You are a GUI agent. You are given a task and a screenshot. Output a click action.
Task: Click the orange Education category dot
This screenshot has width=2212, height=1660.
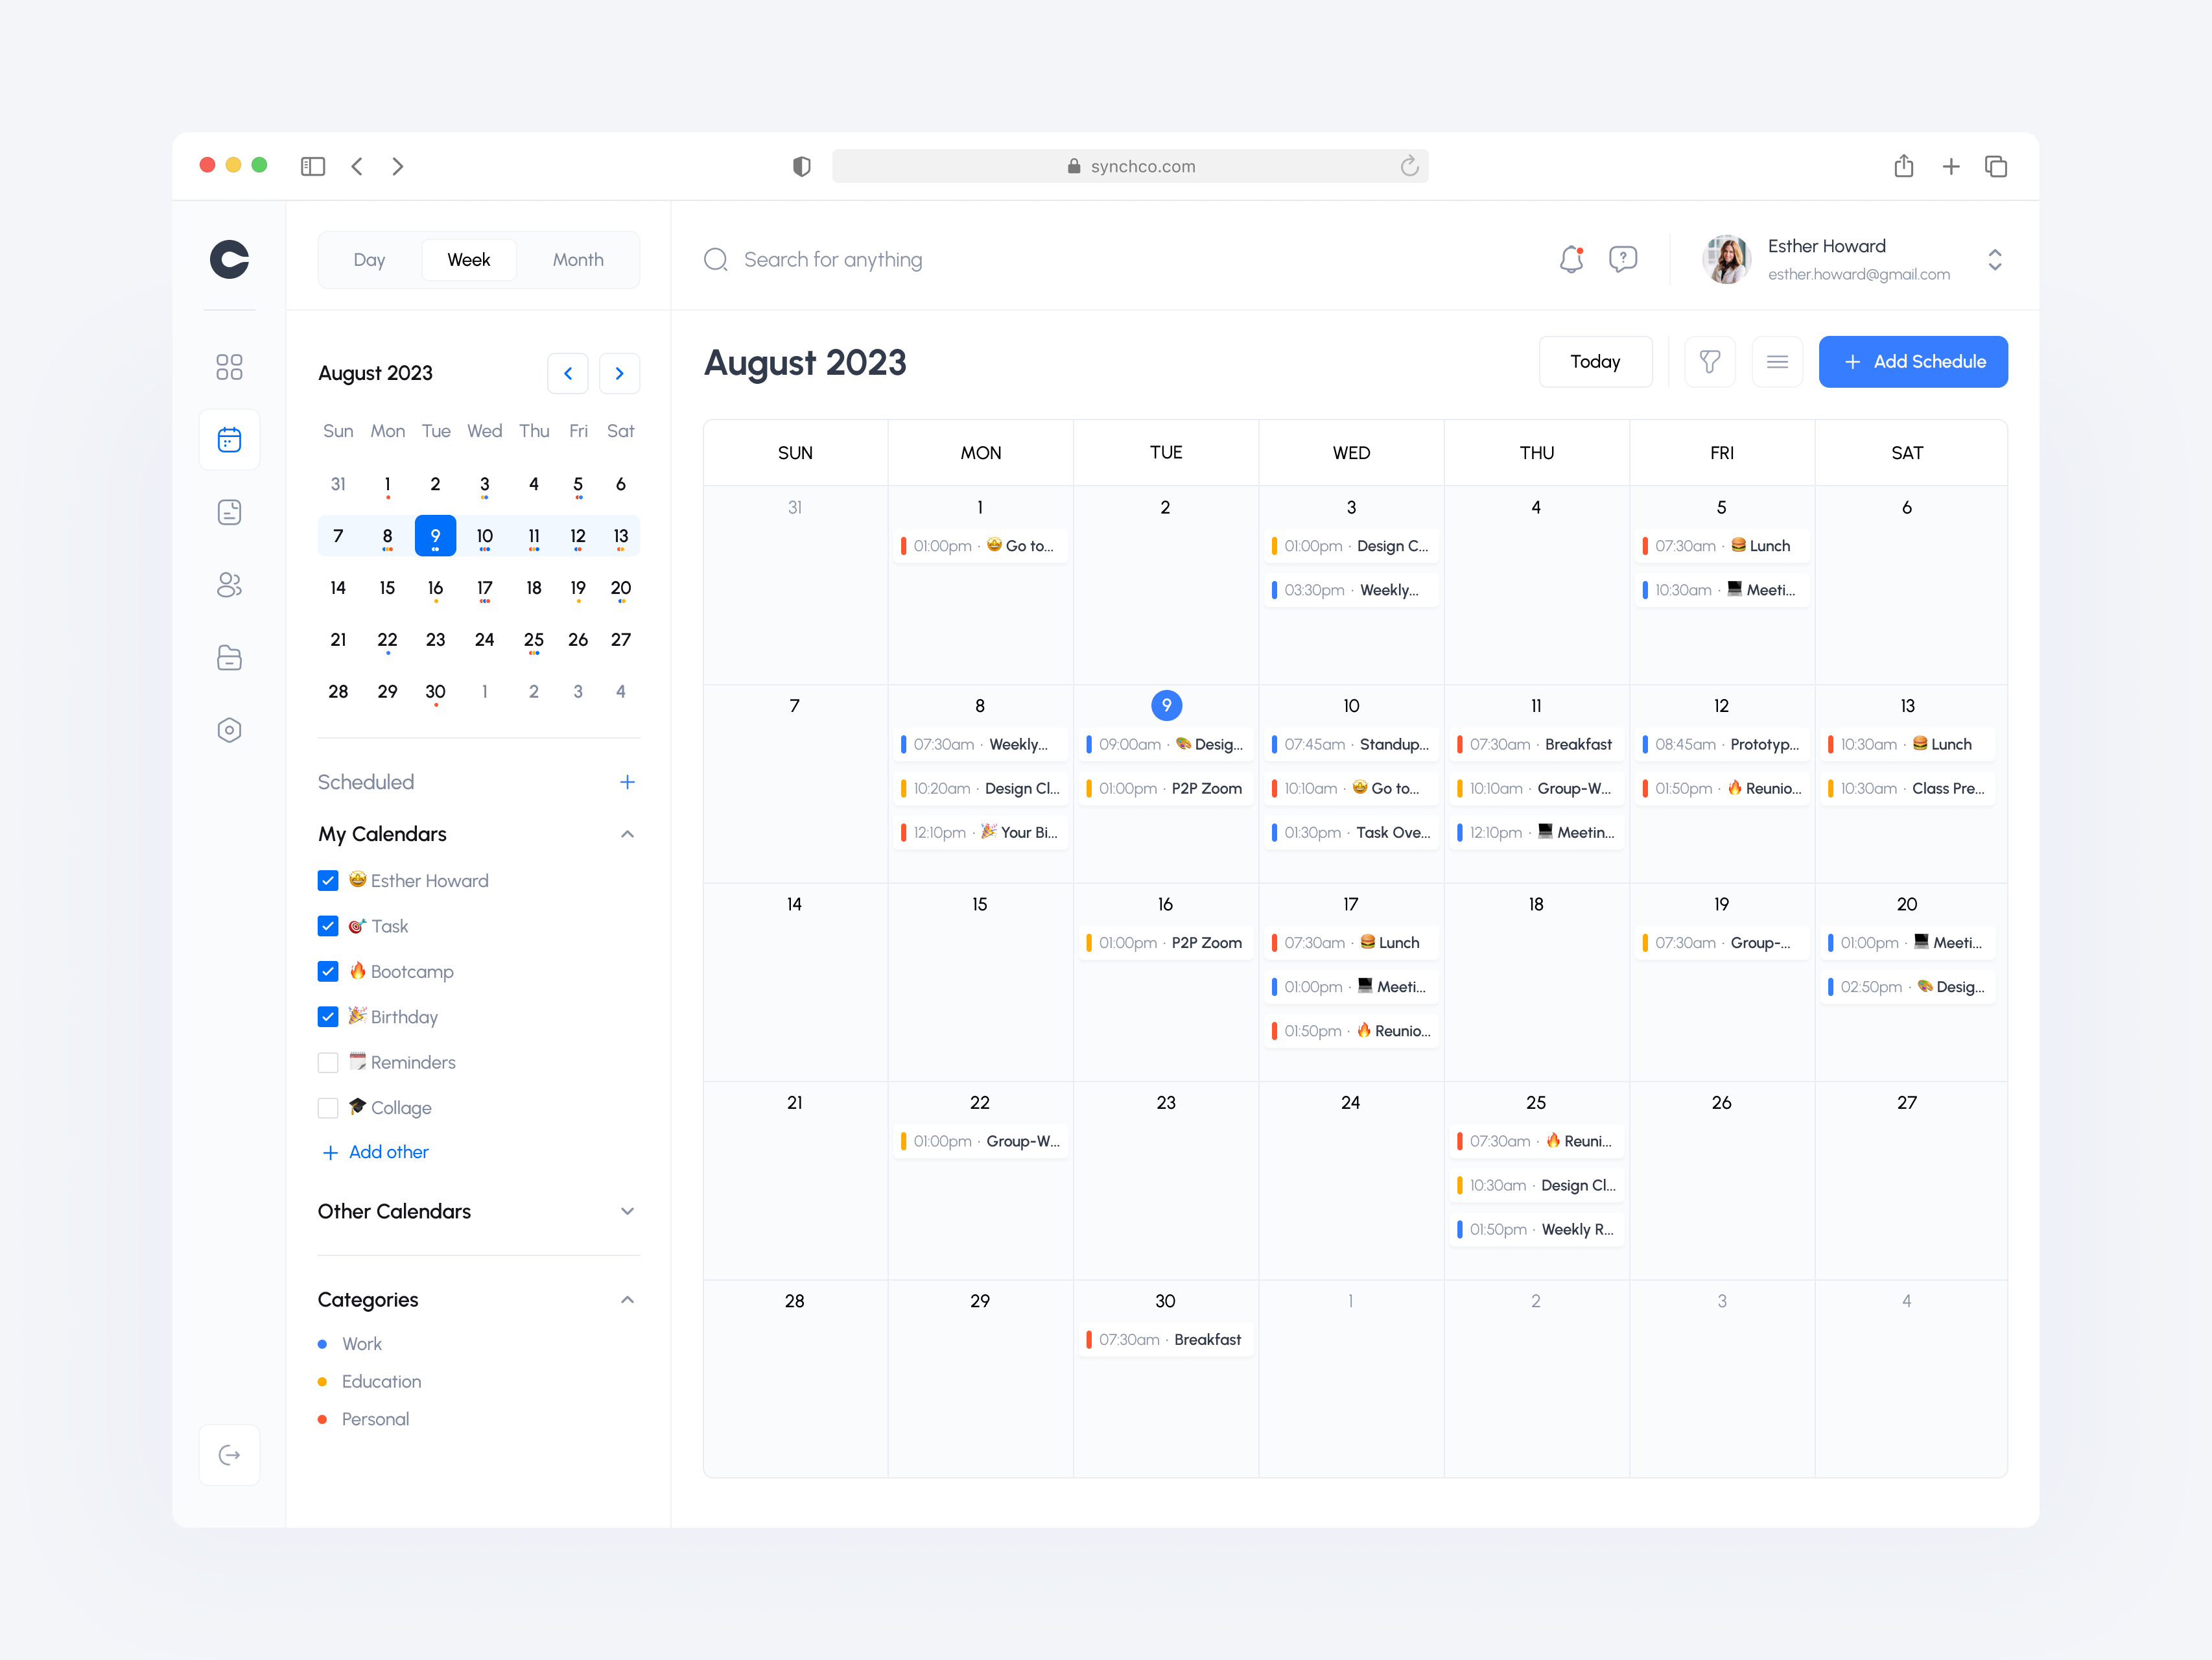coord(322,1381)
